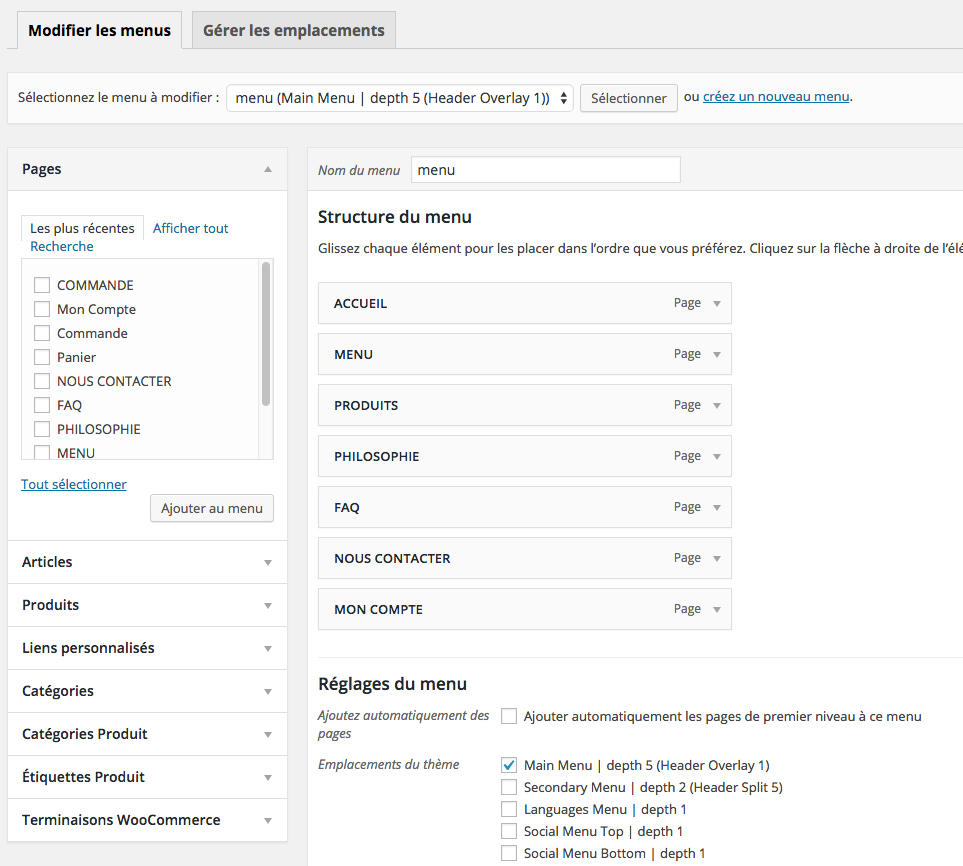Check the Secondary Menu depth 2 location
Screen dimensions: 963x866
click(x=509, y=787)
